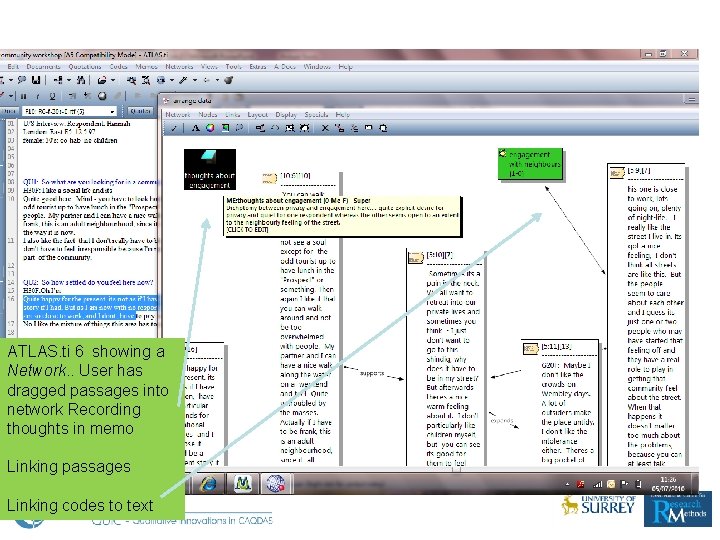Image resolution: width=720 pixels, height=540 pixels.
Task: Click the pencil edit icon in network toolbar
Action: [x=174, y=128]
